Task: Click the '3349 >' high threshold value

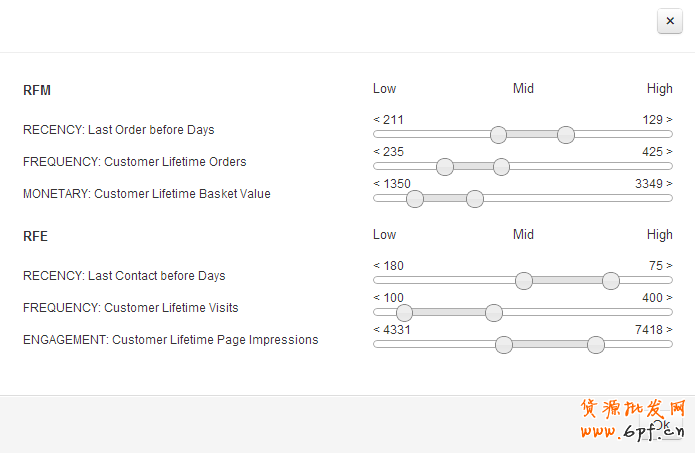Action: (x=653, y=184)
